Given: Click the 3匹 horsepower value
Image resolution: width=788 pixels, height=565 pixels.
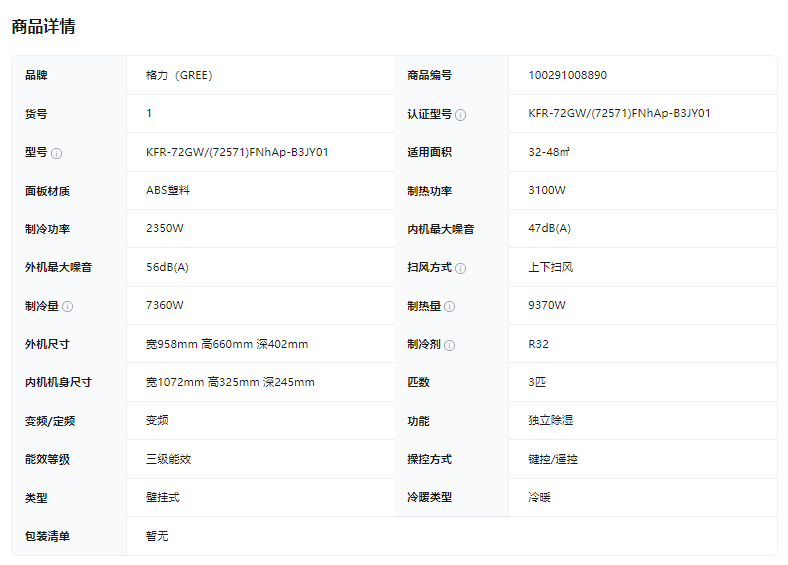Looking at the screenshot, I should 539,382.
